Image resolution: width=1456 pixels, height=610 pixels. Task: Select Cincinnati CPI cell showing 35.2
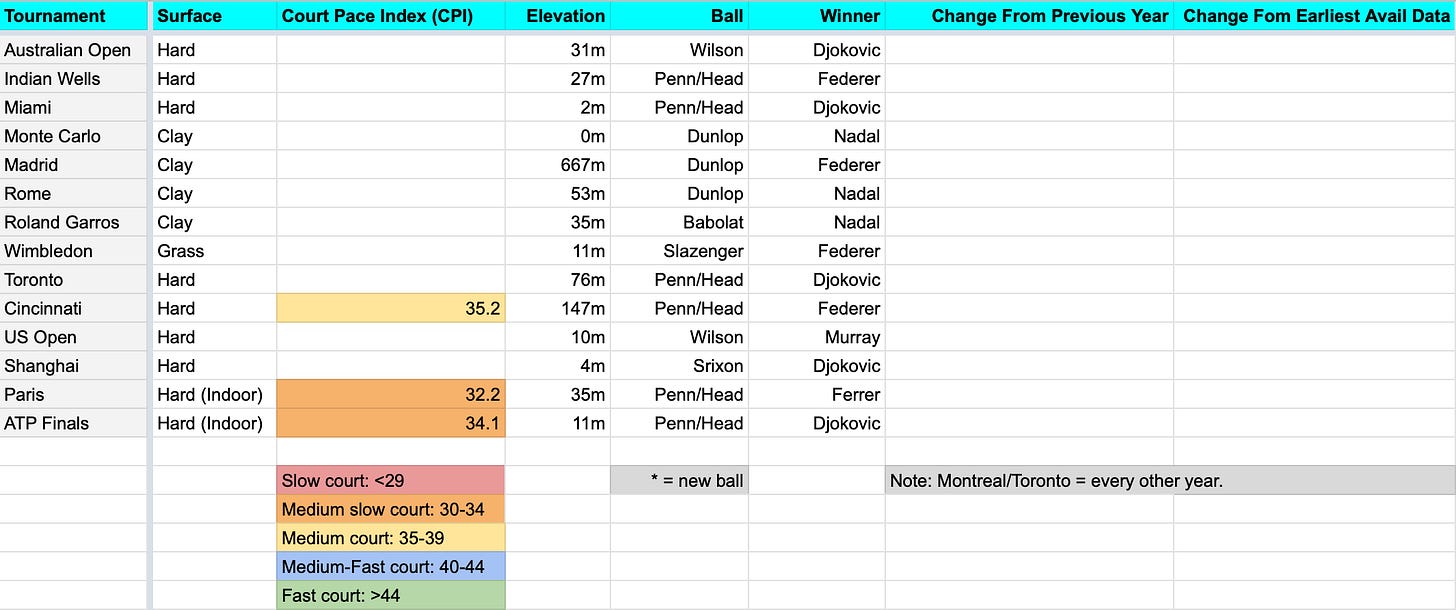point(391,308)
